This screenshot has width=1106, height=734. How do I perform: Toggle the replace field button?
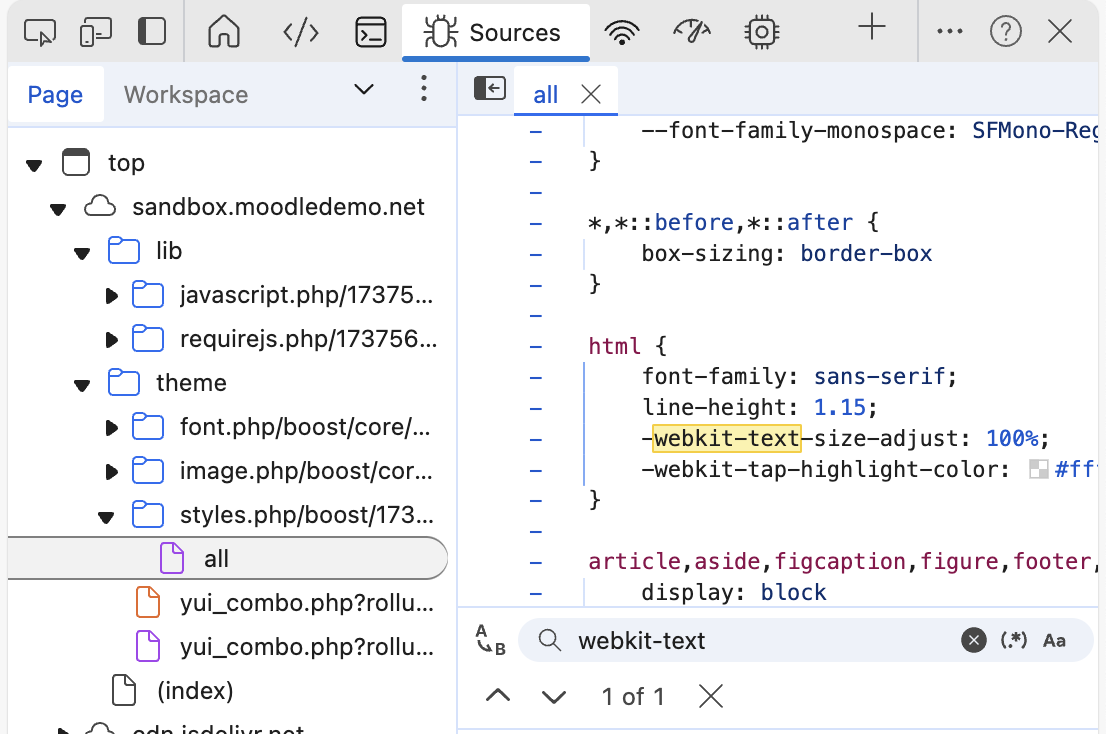(x=491, y=640)
